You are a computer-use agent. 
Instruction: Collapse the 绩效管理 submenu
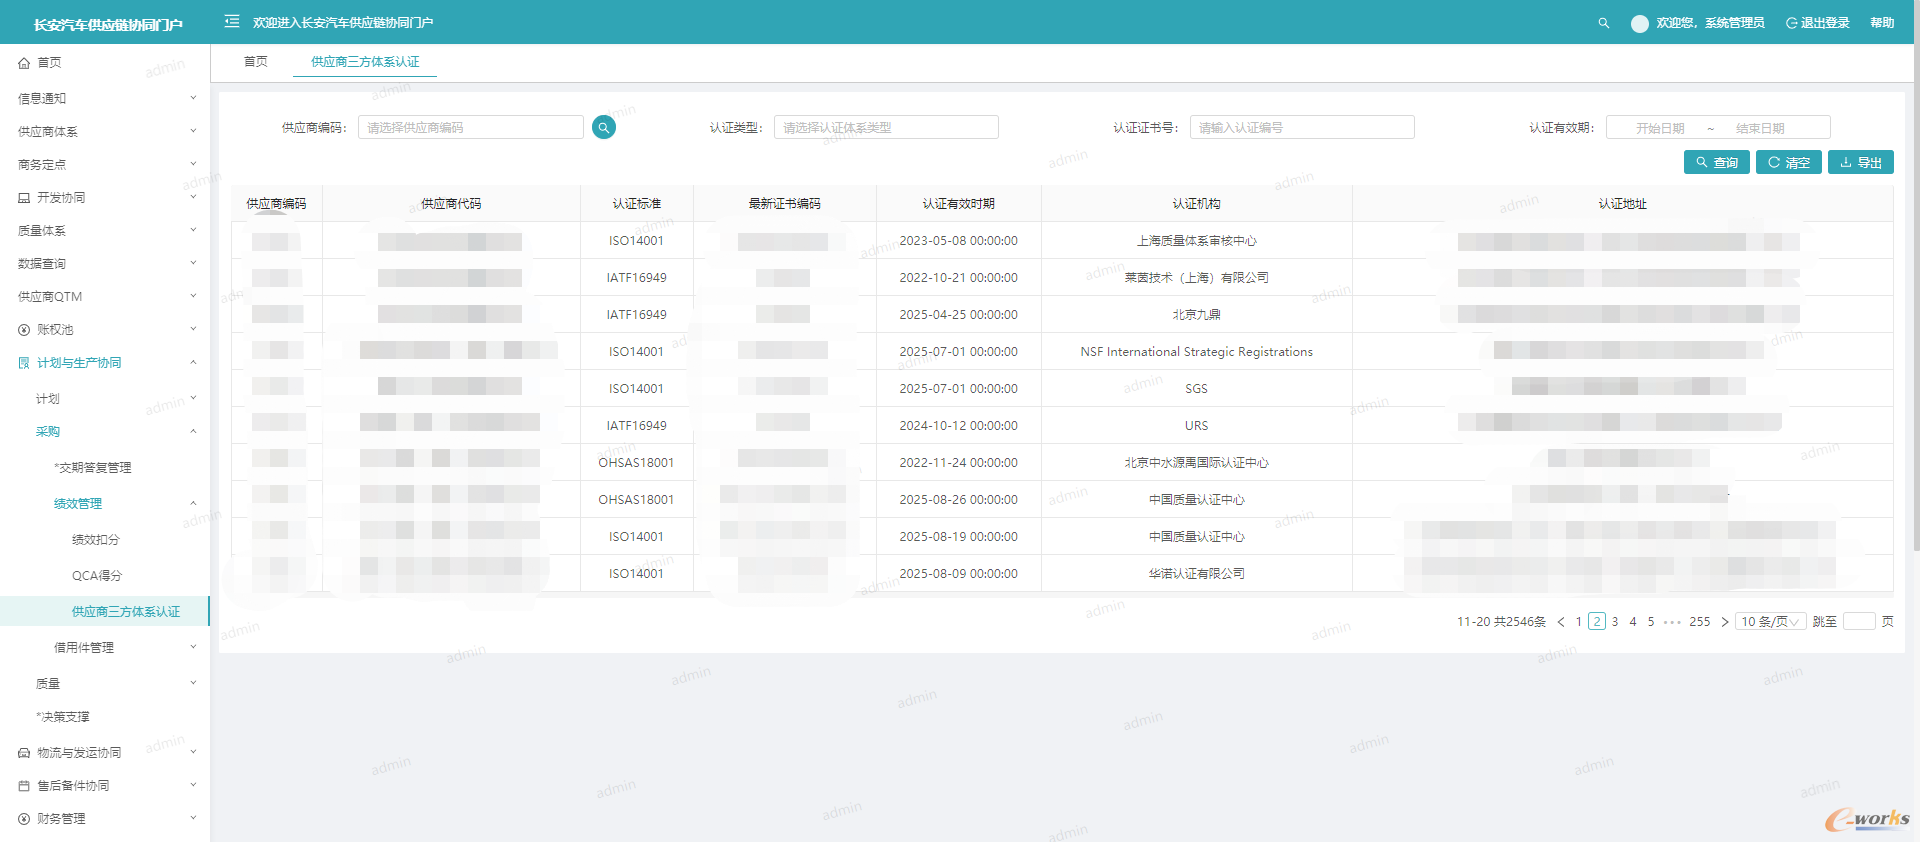tap(105, 503)
